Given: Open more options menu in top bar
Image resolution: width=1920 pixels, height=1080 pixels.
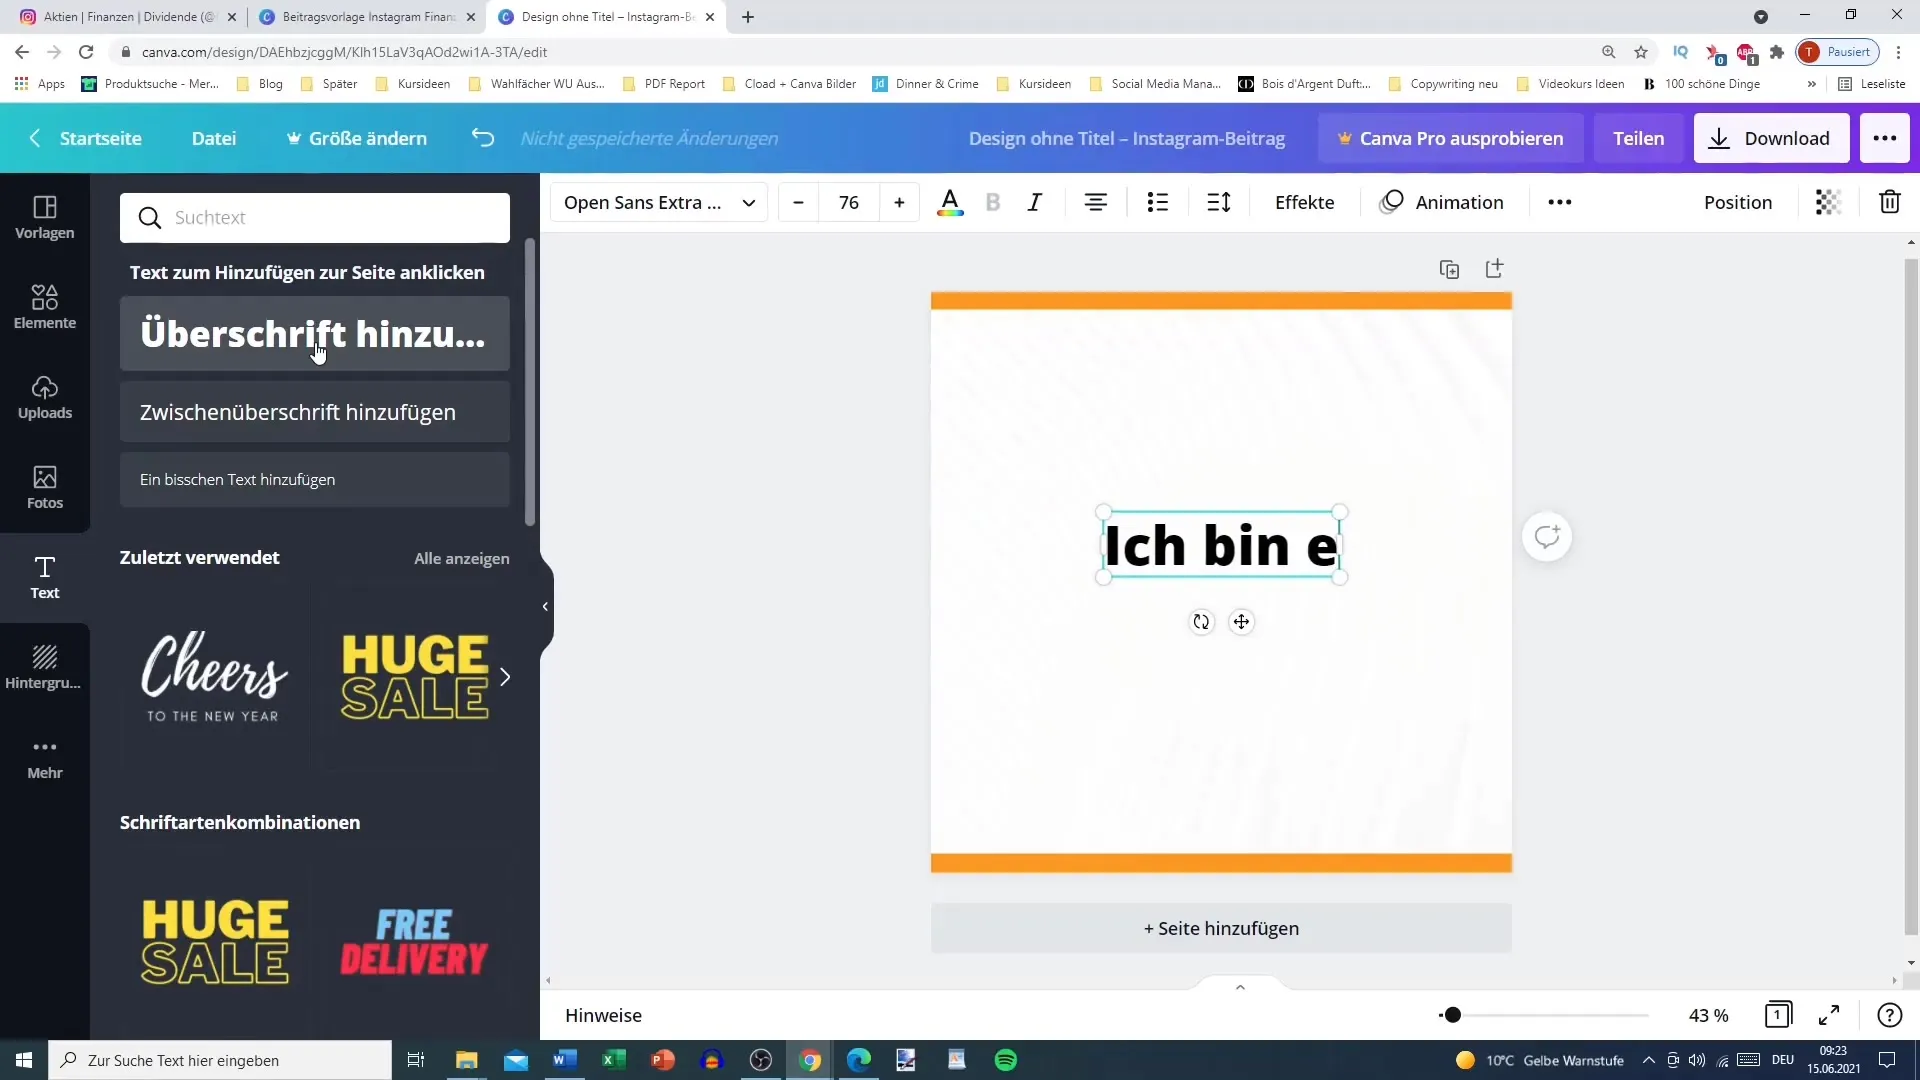Looking at the screenshot, I should pyautogui.click(x=1885, y=138).
